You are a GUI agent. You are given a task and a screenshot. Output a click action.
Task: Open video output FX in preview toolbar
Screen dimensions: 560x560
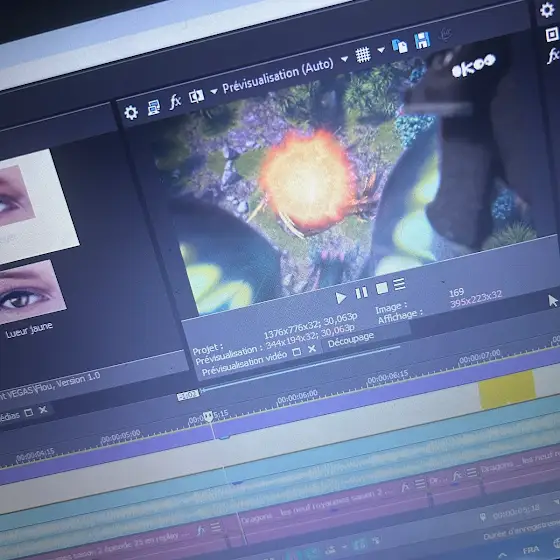click(175, 102)
